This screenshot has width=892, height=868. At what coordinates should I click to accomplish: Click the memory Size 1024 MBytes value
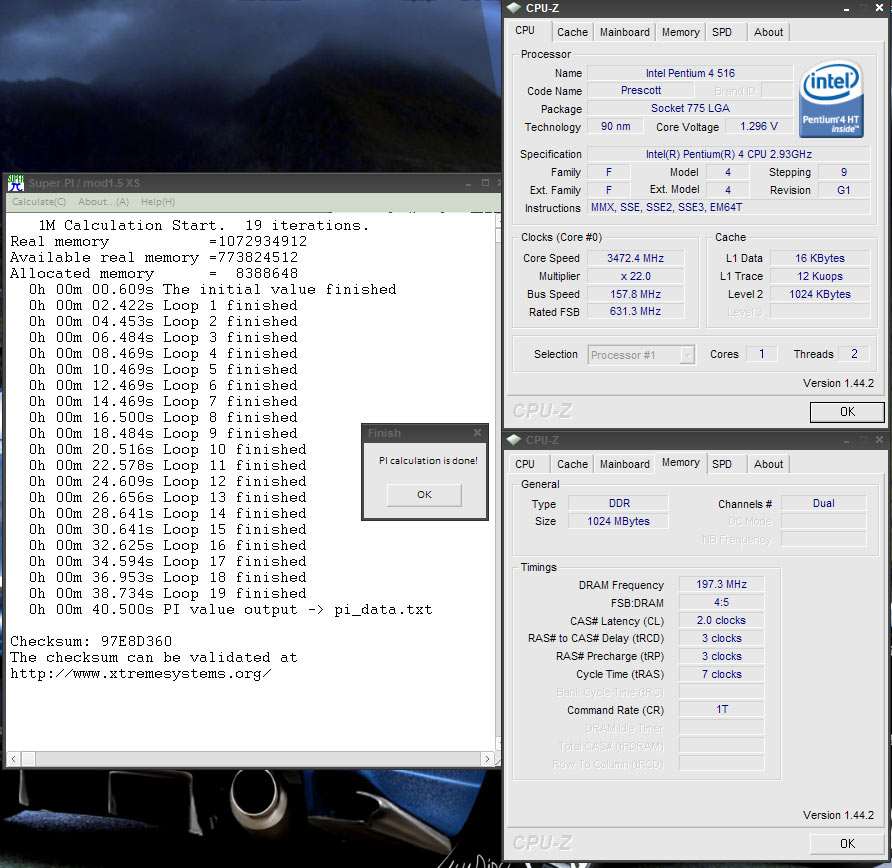tap(619, 521)
